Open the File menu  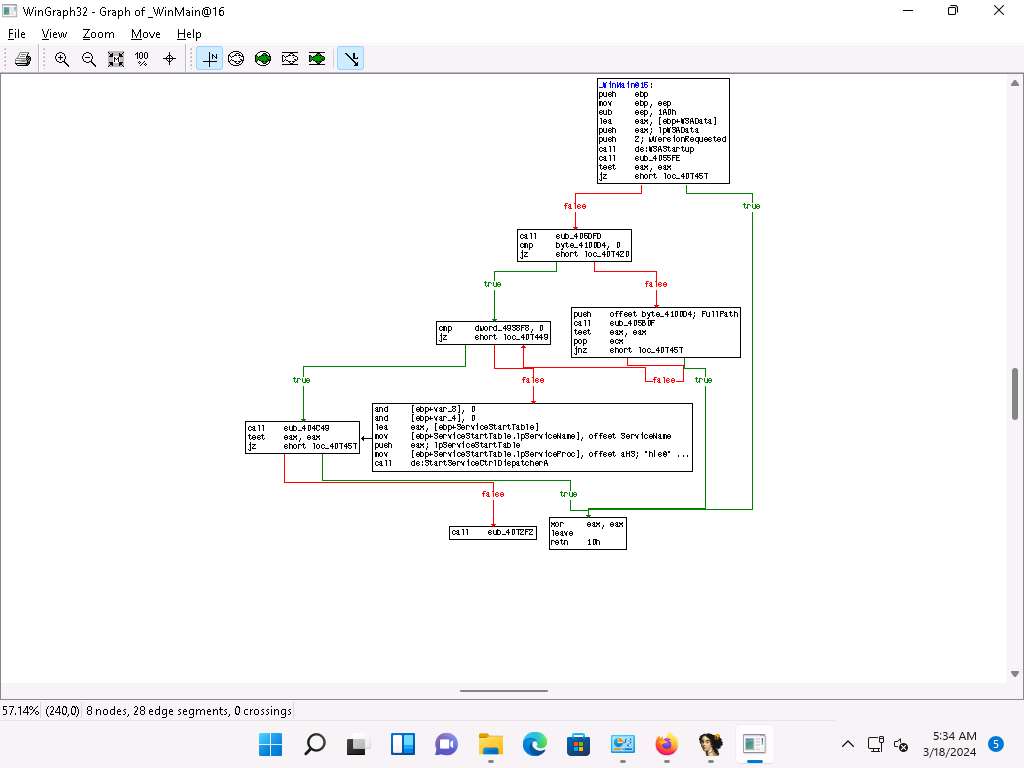pyautogui.click(x=17, y=34)
